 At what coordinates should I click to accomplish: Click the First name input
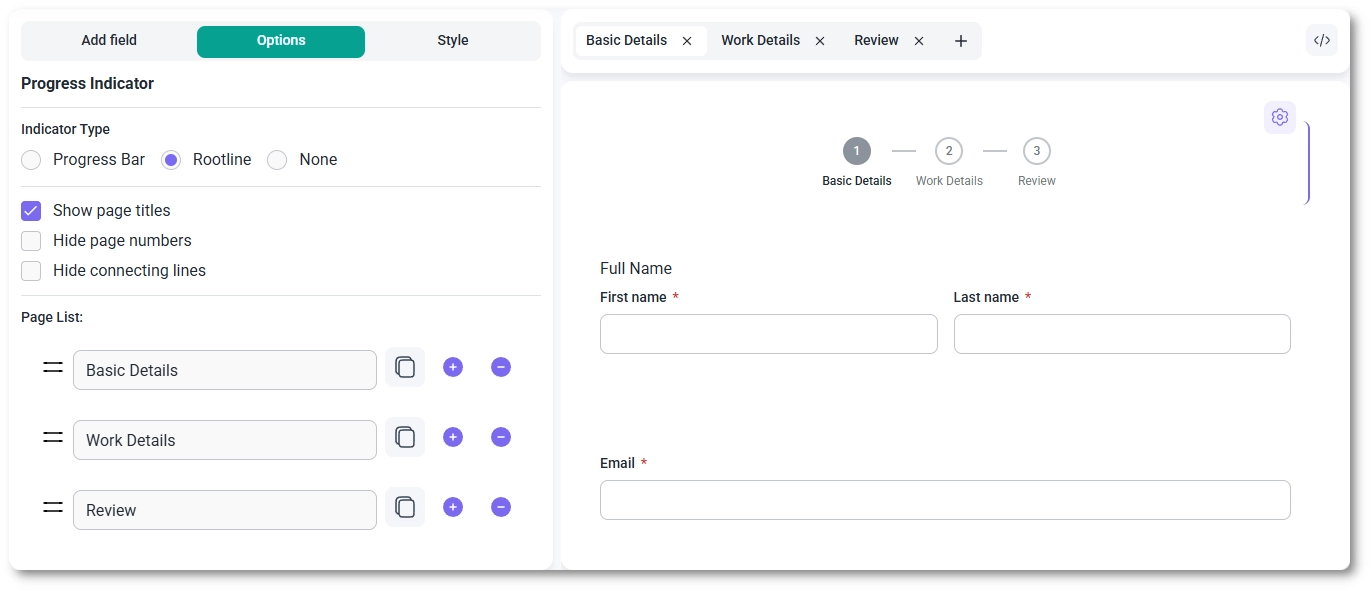(769, 334)
